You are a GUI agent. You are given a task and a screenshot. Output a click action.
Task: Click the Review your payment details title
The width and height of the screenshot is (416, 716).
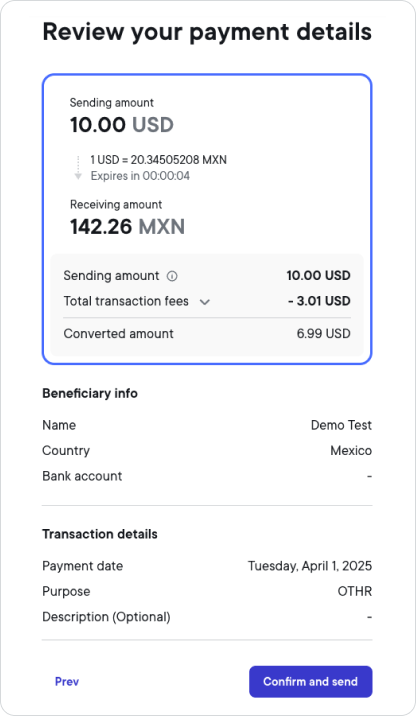207,32
